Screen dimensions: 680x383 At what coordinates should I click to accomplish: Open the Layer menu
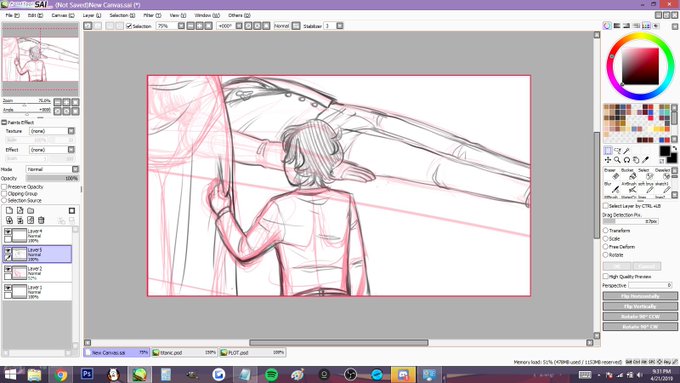(x=92, y=15)
